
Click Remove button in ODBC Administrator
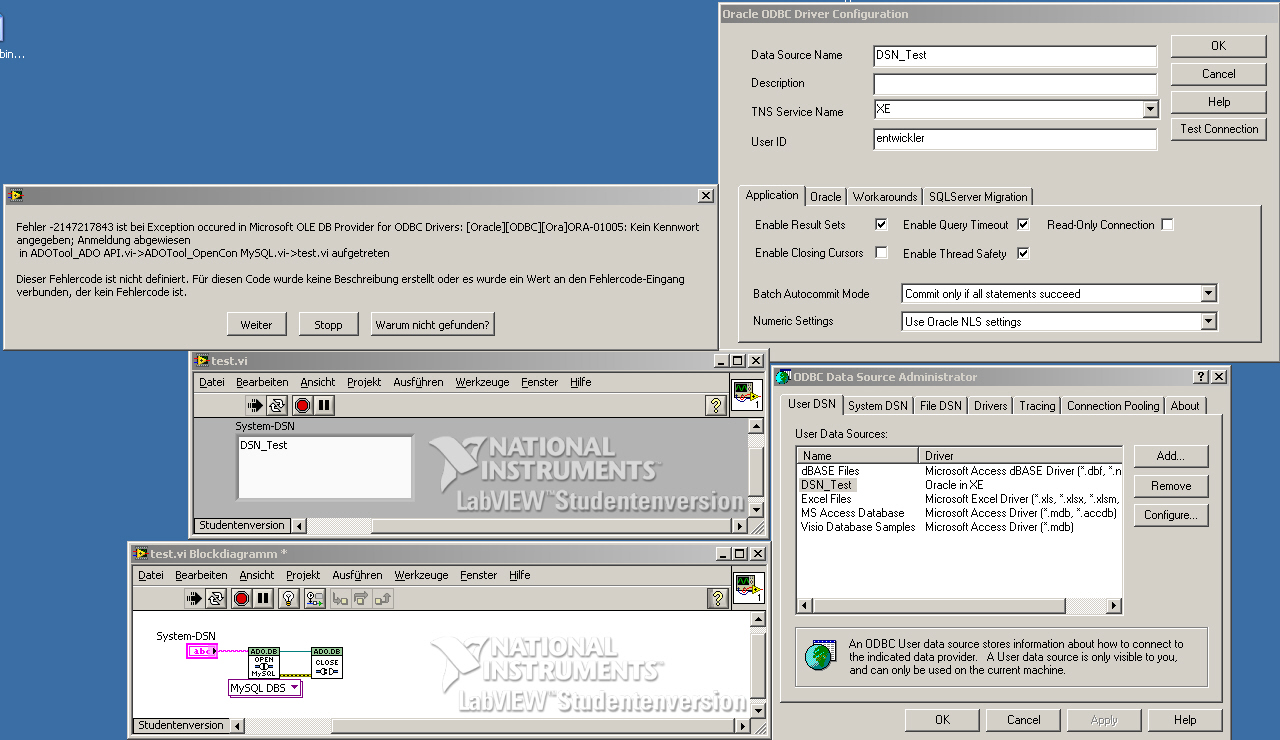point(1171,486)
